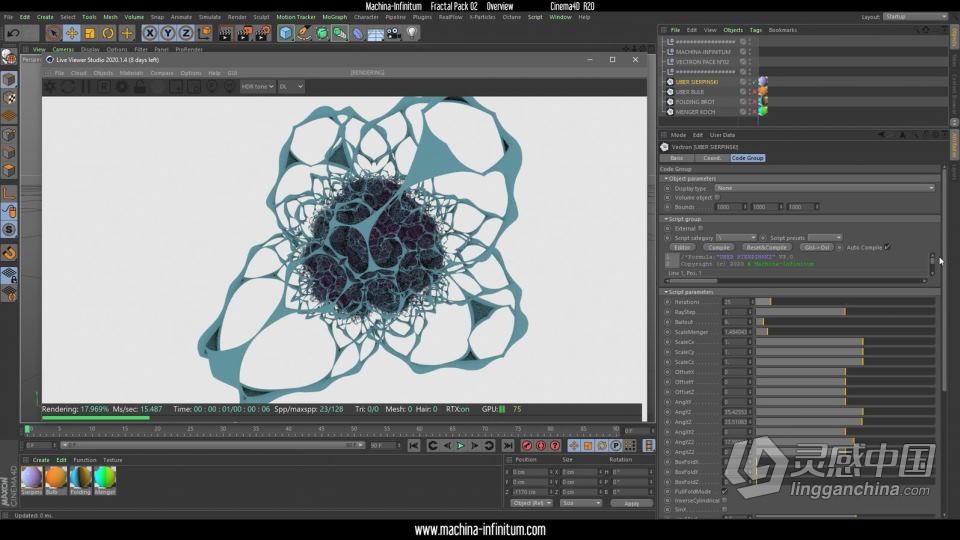Screen dimensions: 960x540
Task: Click material tag on UBER SIERPINSKI
Action: 763,81
